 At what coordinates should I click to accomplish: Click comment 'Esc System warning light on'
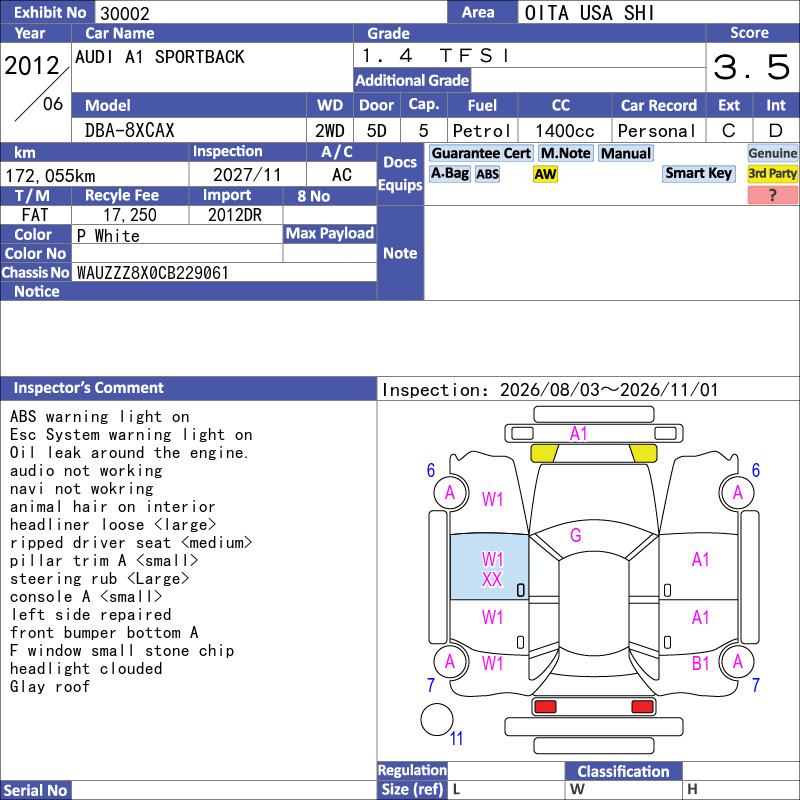(x=131, y=435)
